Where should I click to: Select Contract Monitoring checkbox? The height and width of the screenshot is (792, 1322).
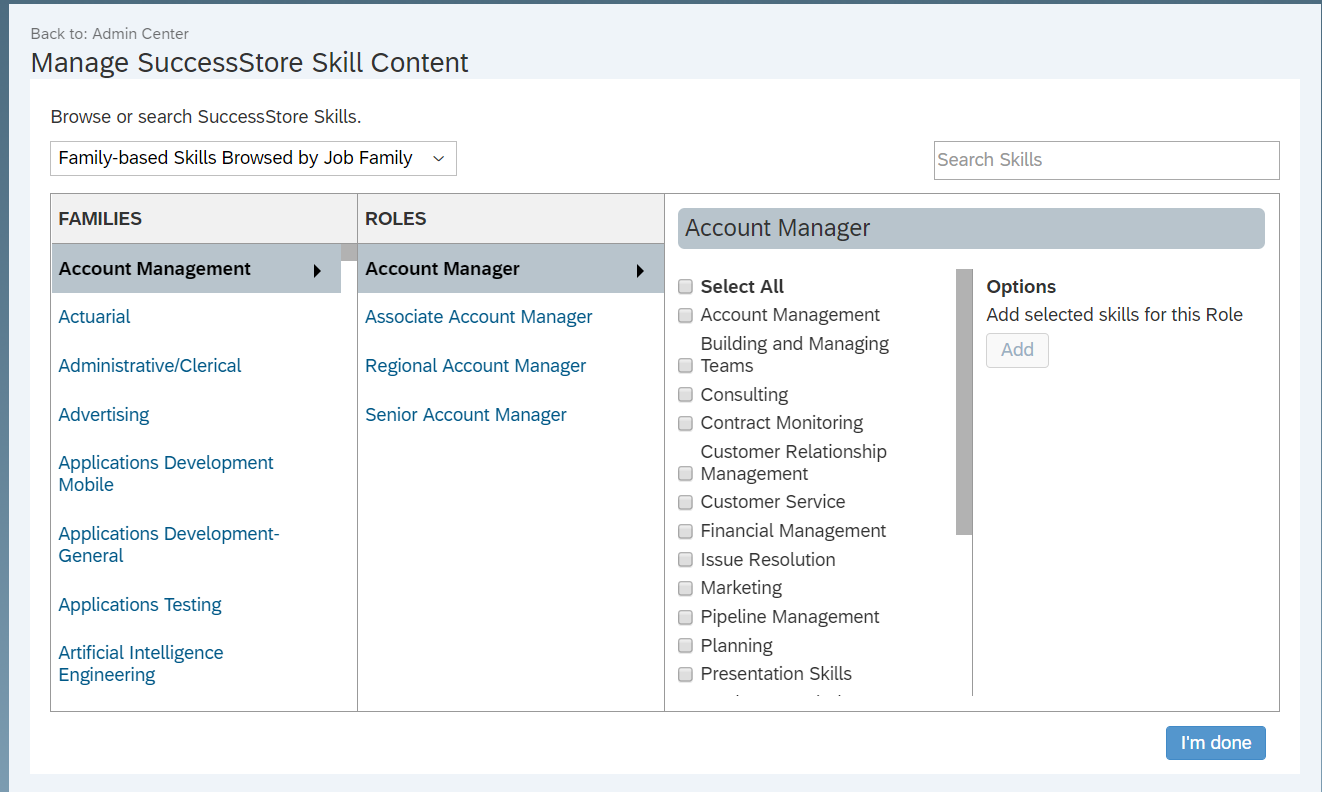pos(685,423)
